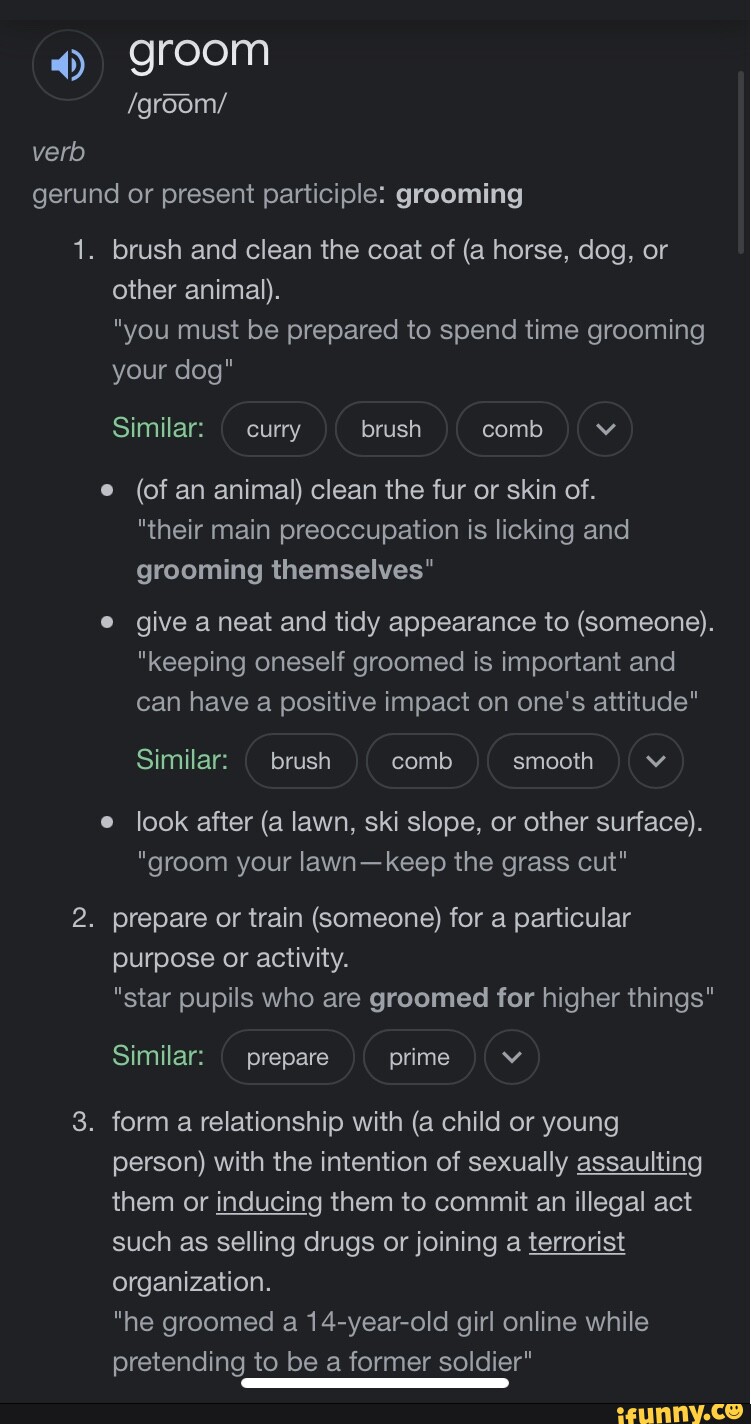Open the assaulting word link

[x=639, y=1162]
